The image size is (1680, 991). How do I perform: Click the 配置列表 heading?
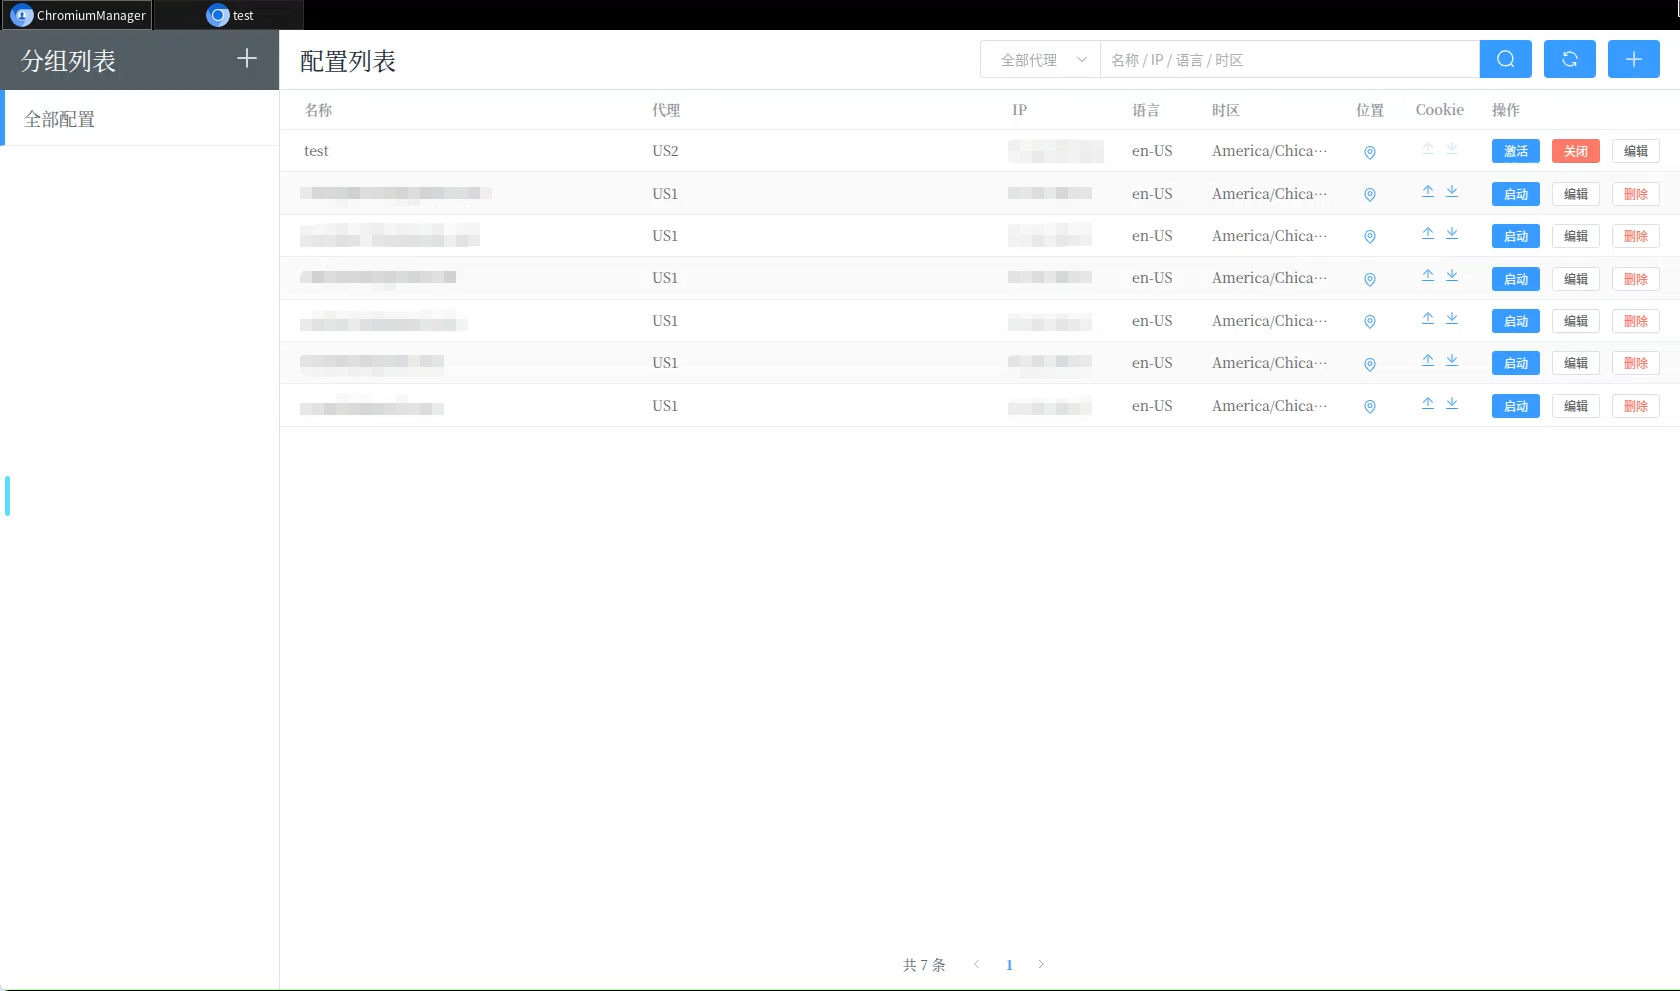click(348, 61)
